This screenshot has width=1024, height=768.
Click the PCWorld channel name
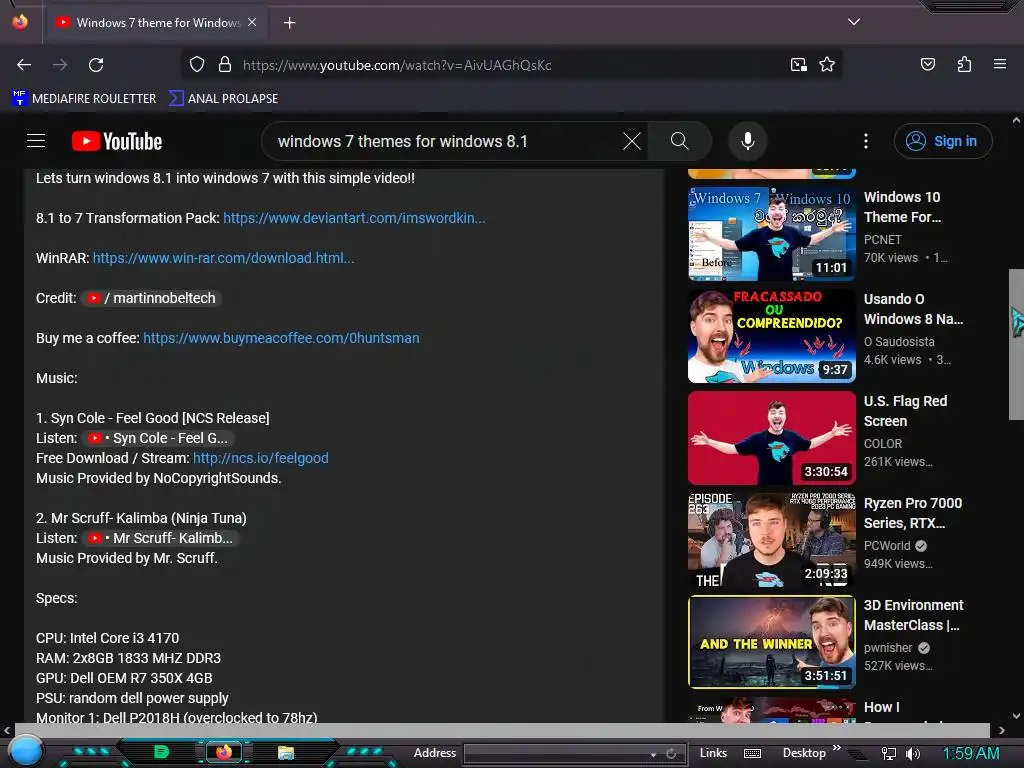[887, 545]
